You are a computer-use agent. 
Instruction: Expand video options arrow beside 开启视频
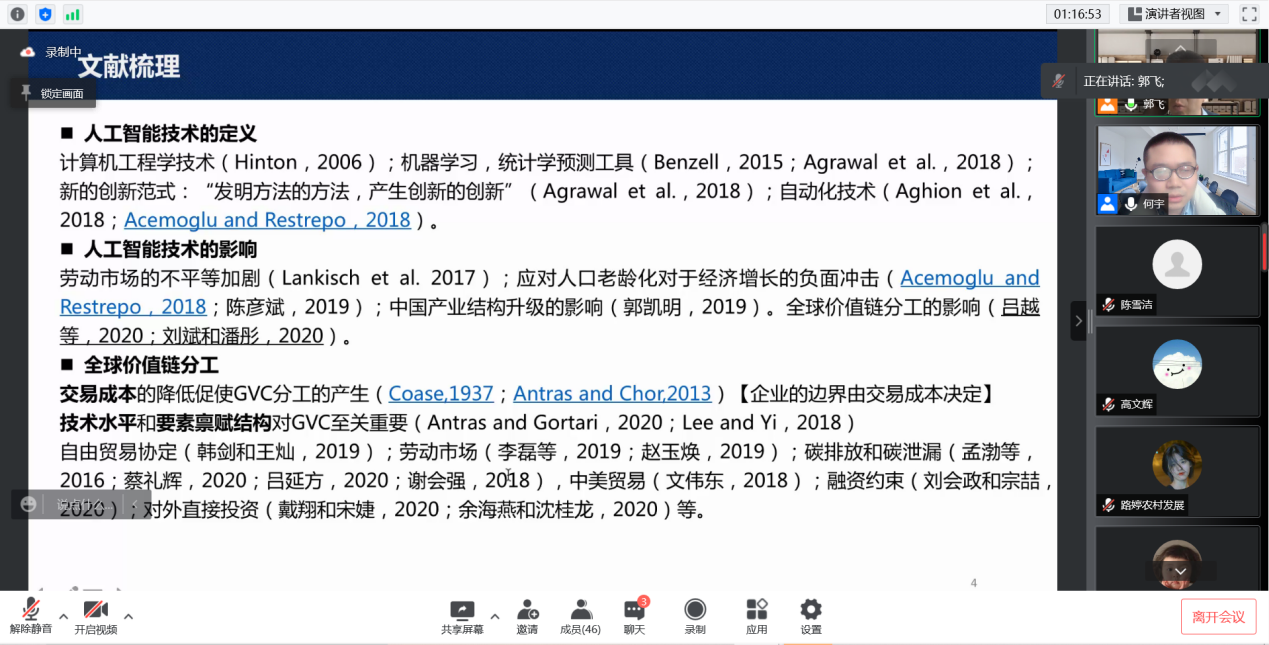click(x=128, y=616)
